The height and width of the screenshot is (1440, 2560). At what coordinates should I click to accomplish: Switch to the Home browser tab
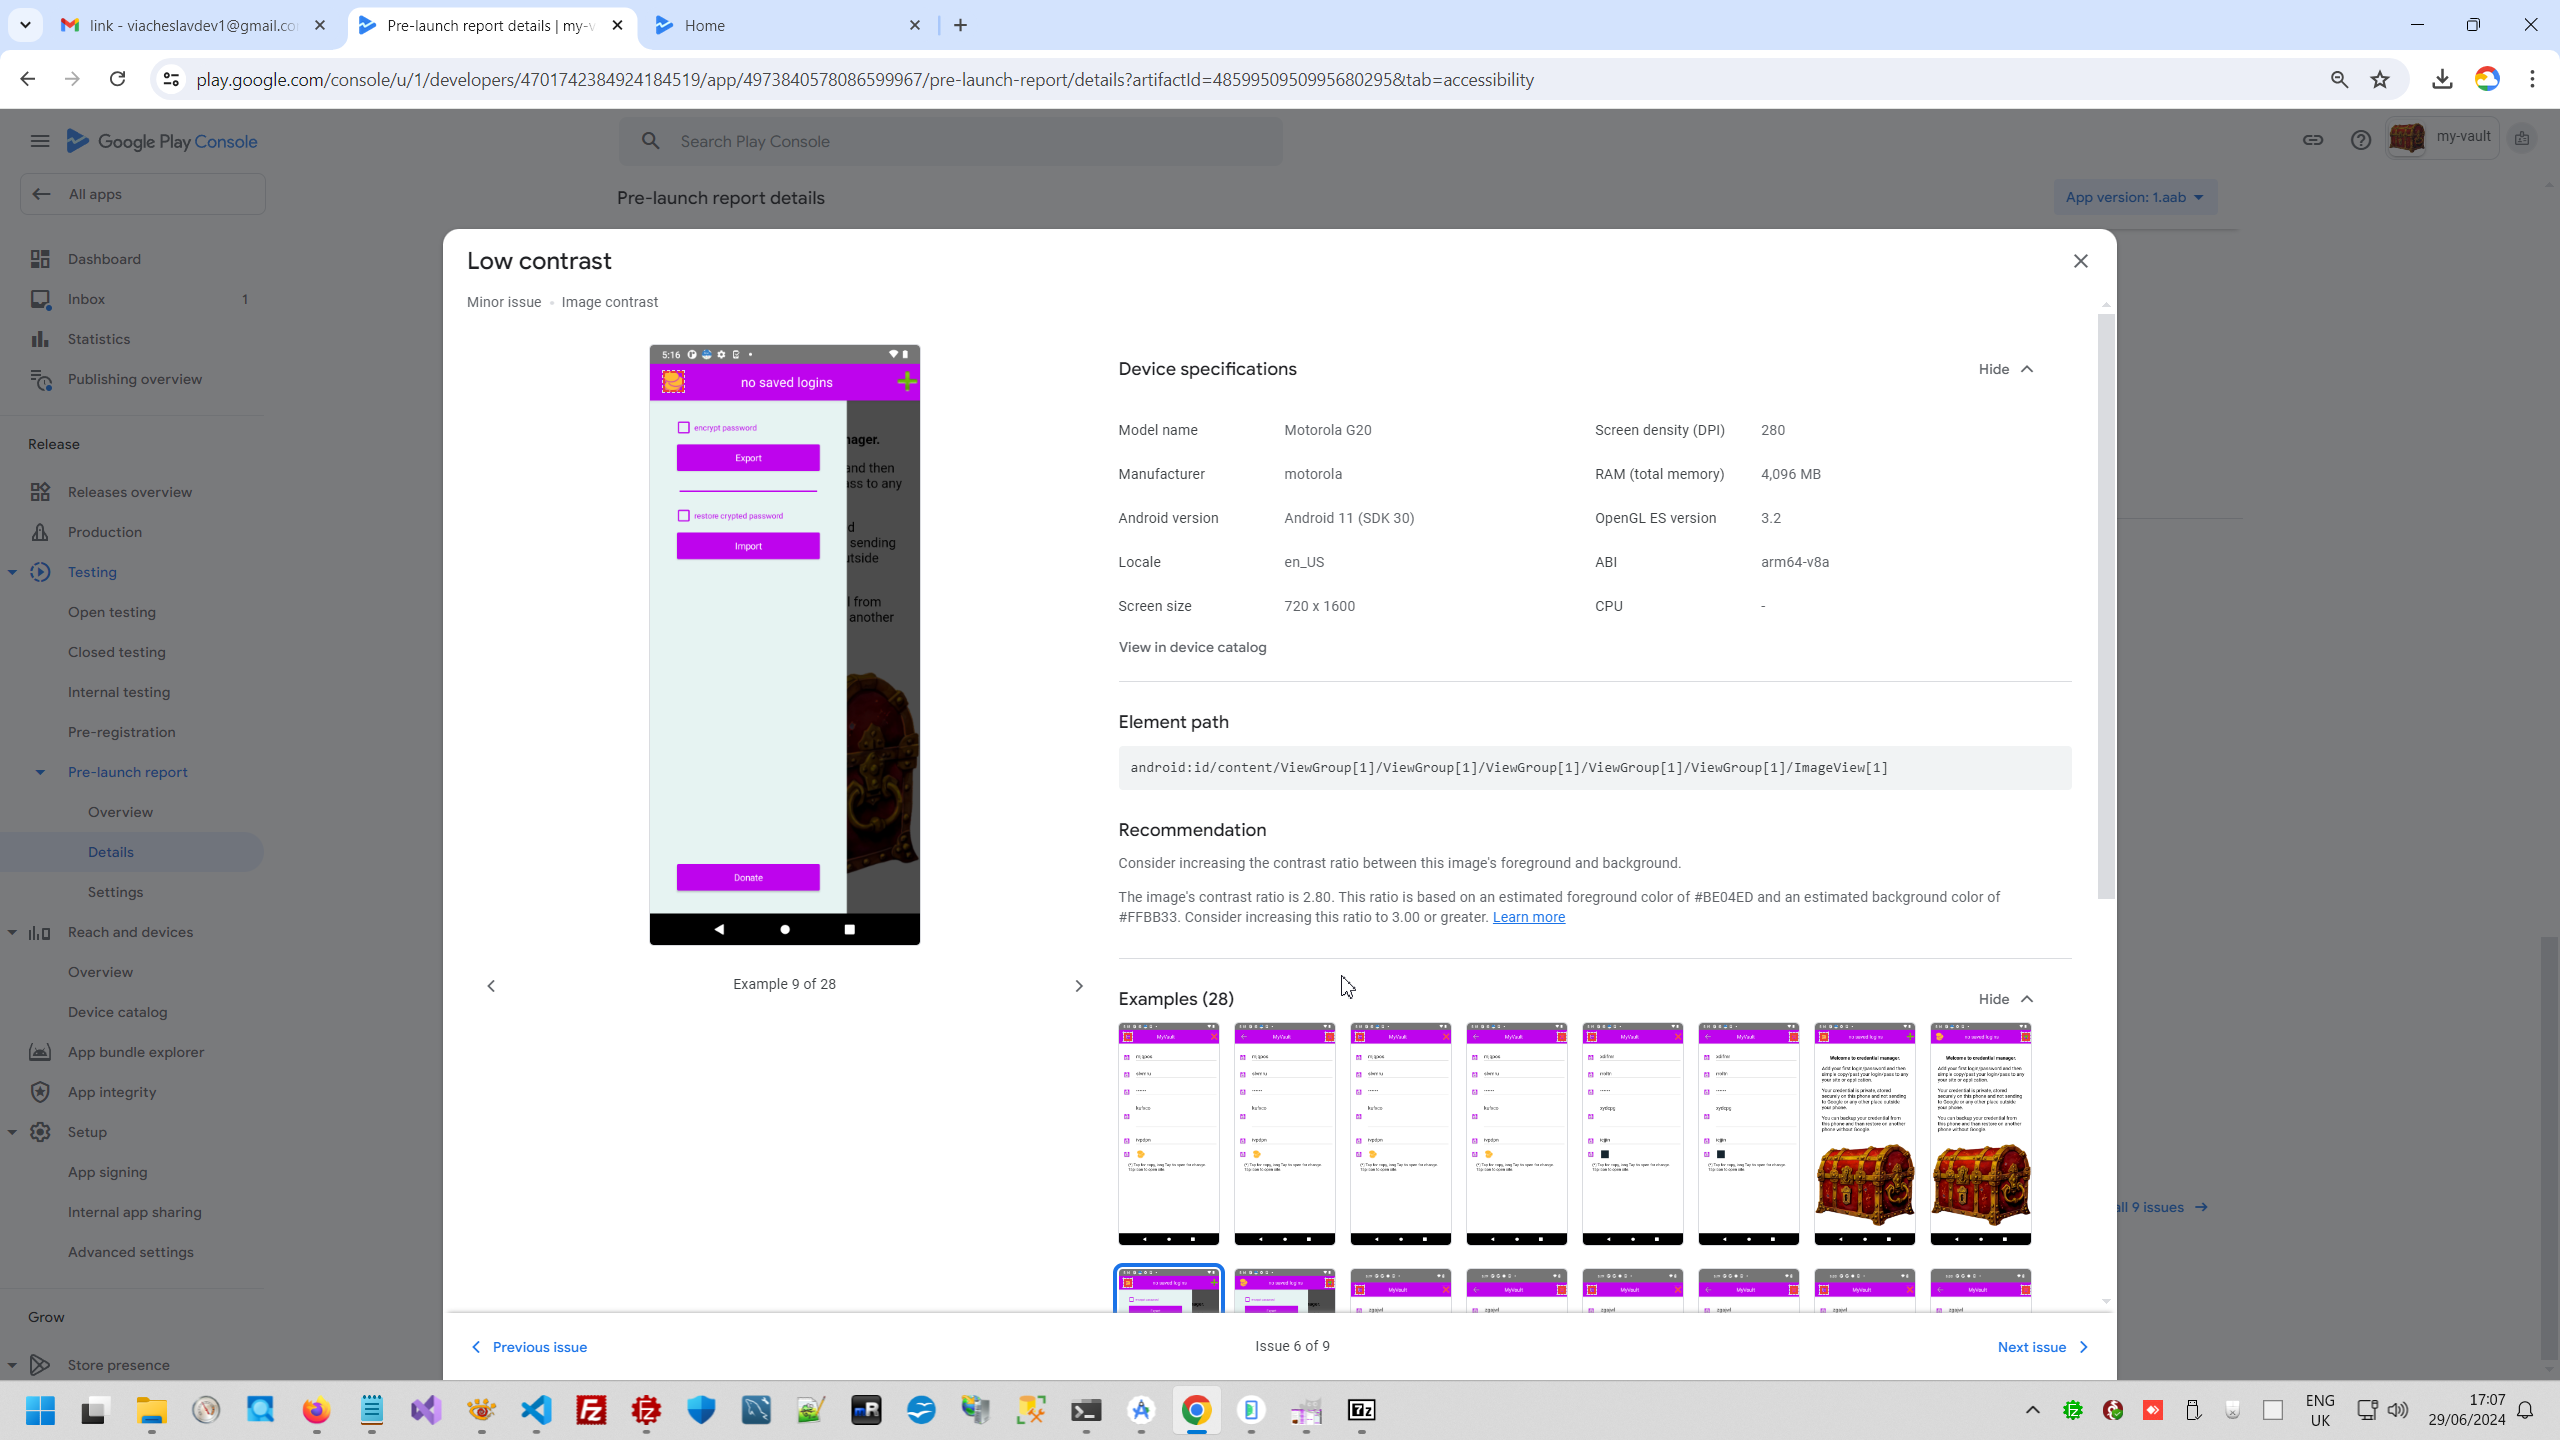coord(705,26)
